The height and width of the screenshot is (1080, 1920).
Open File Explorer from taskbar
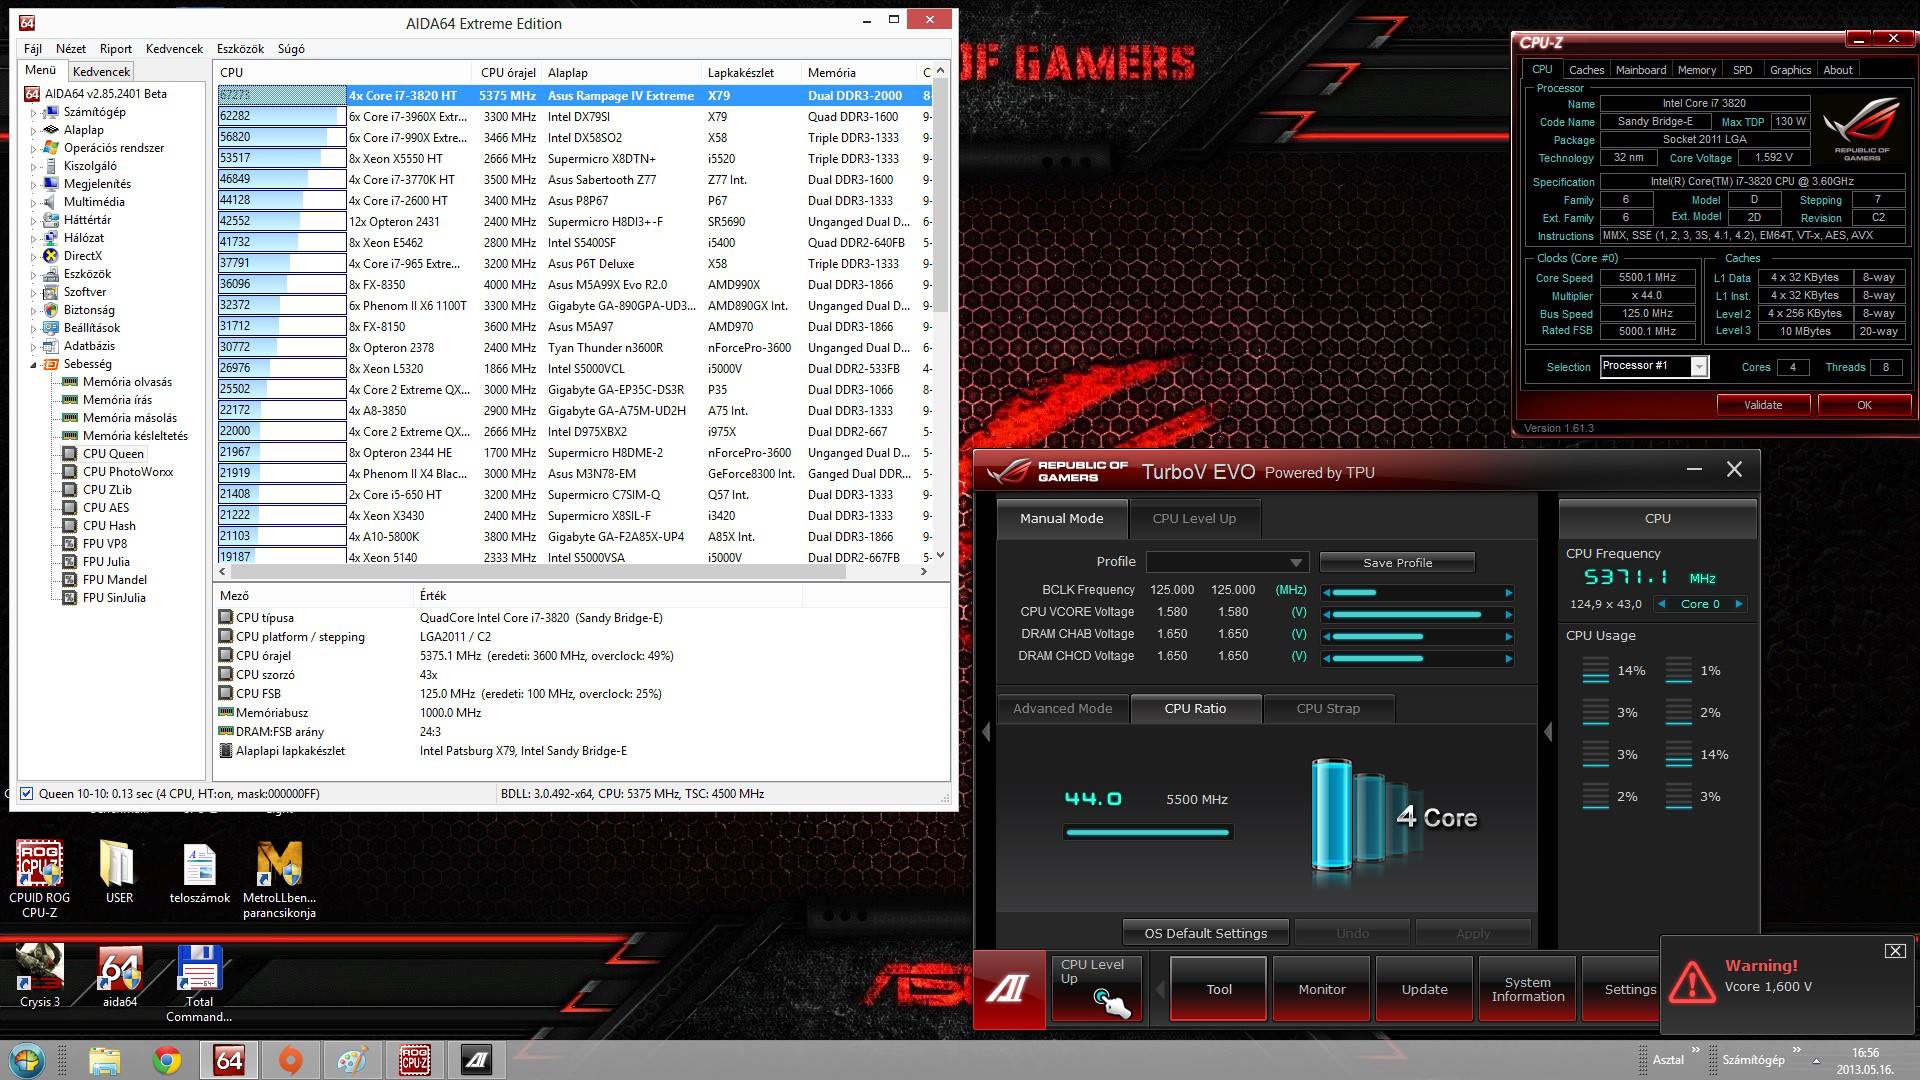point(104,1060)
